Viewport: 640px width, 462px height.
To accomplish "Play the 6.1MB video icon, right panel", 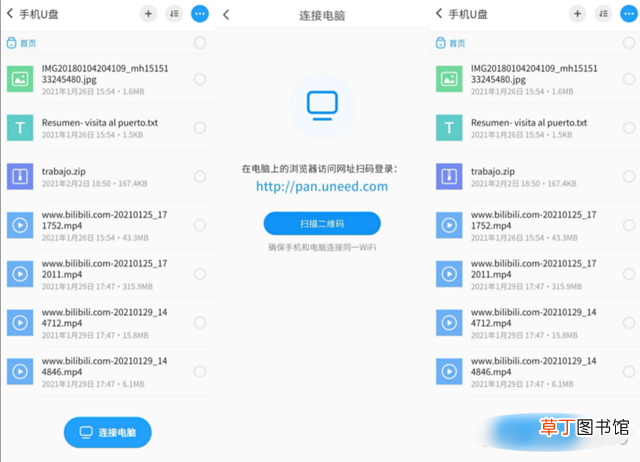I will tap(449, 371).
